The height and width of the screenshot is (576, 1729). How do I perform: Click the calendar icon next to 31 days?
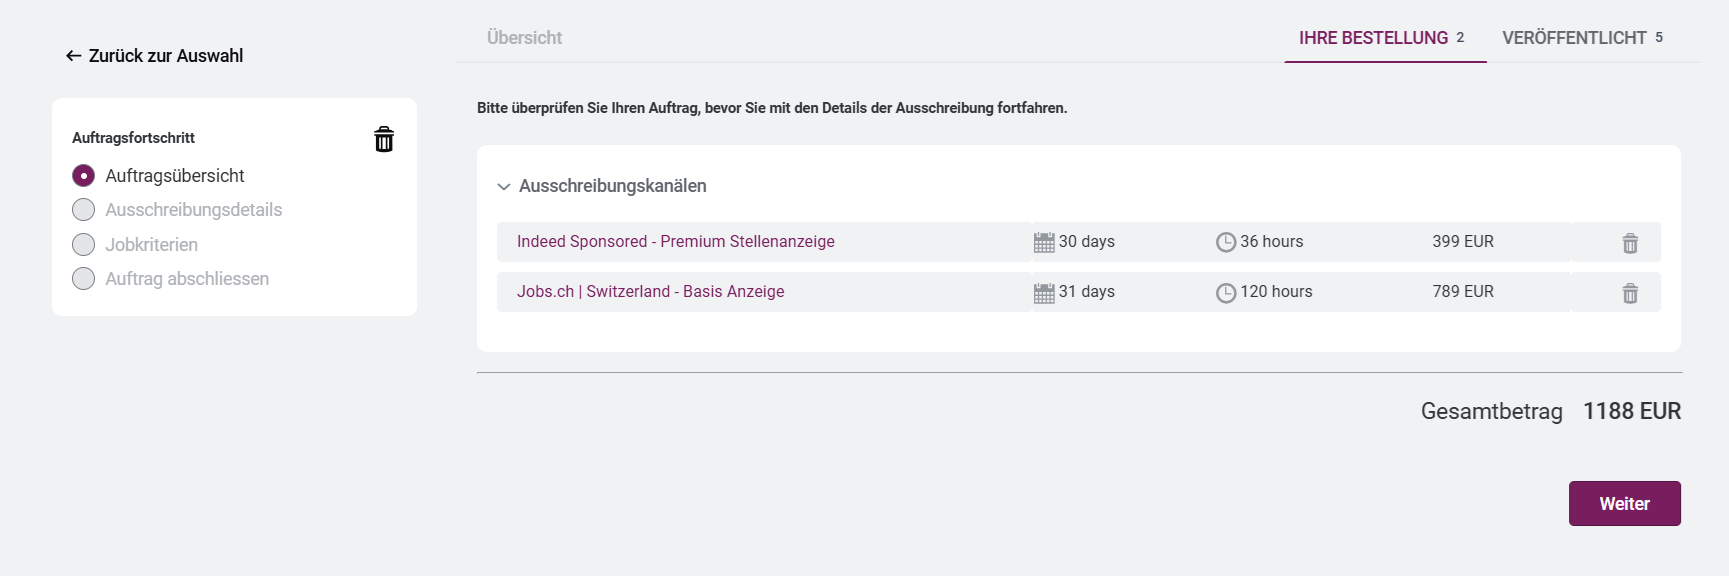[1044, 293]
